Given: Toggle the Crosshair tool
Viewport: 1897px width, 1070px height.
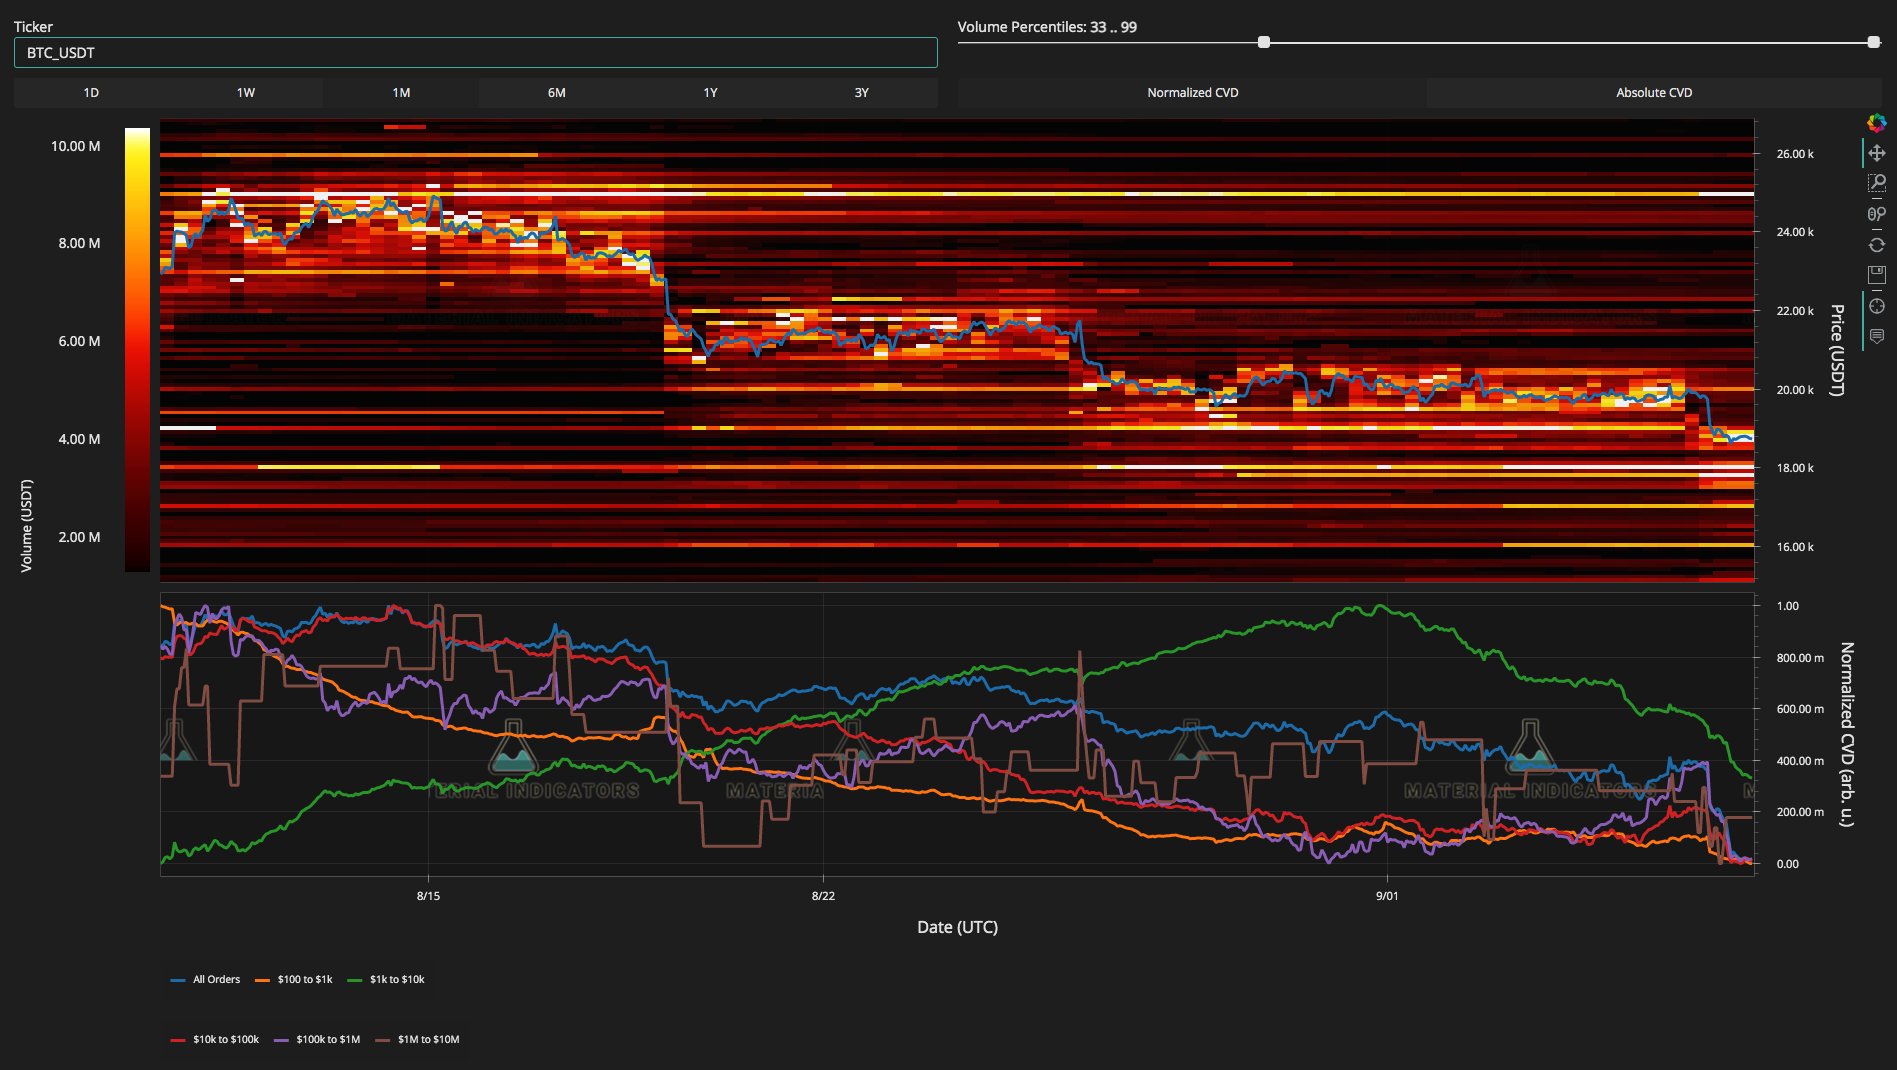Looking at the screenshot, I should pos(1876,306).
